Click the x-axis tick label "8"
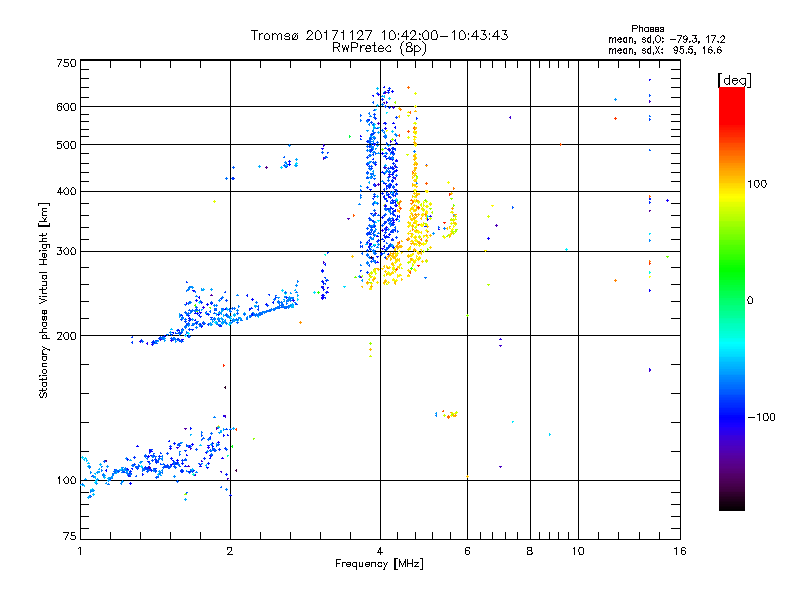 coord(530,551)
